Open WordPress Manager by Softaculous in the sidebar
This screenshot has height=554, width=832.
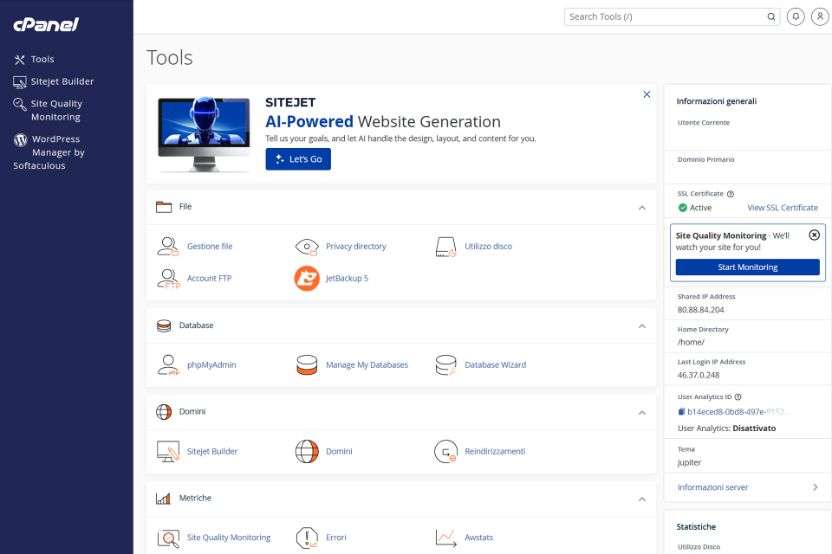[49, 152]
